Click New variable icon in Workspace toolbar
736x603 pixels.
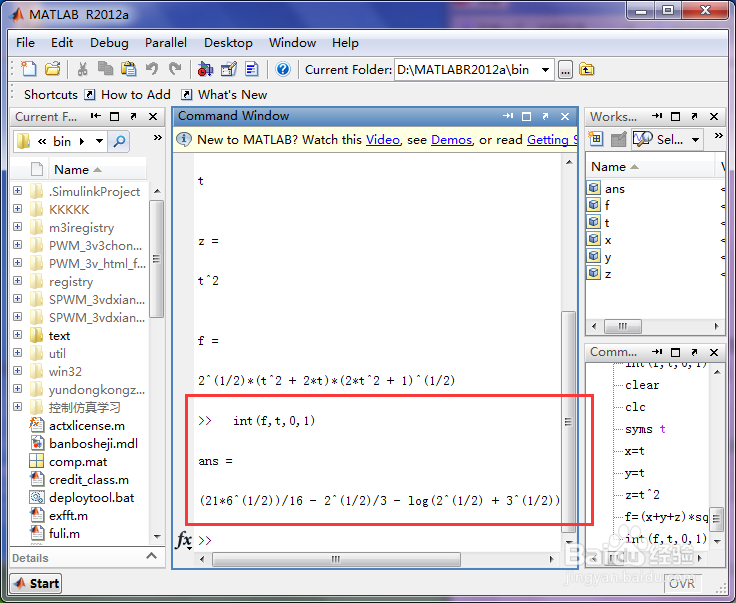tap(596, 139)
